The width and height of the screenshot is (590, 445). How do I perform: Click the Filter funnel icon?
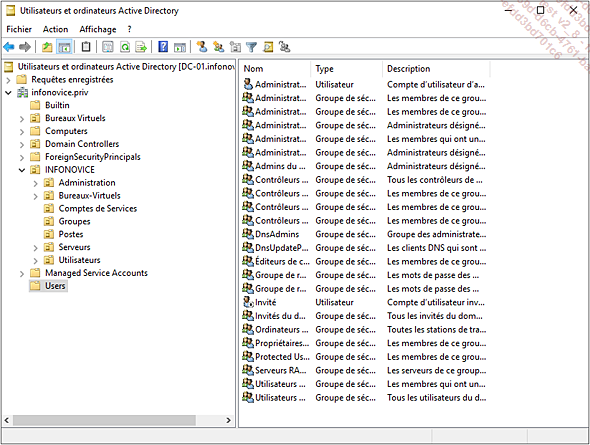click(x=251, y=47)
